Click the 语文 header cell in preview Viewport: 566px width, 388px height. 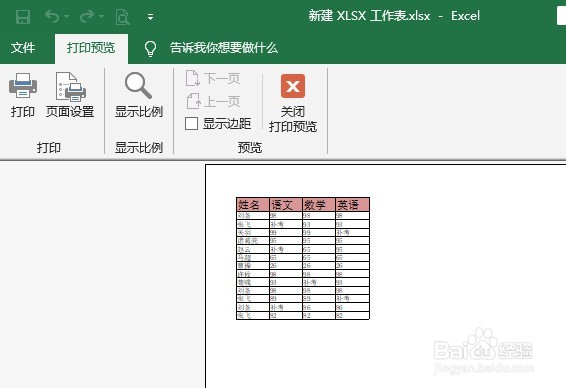(286, 205)
